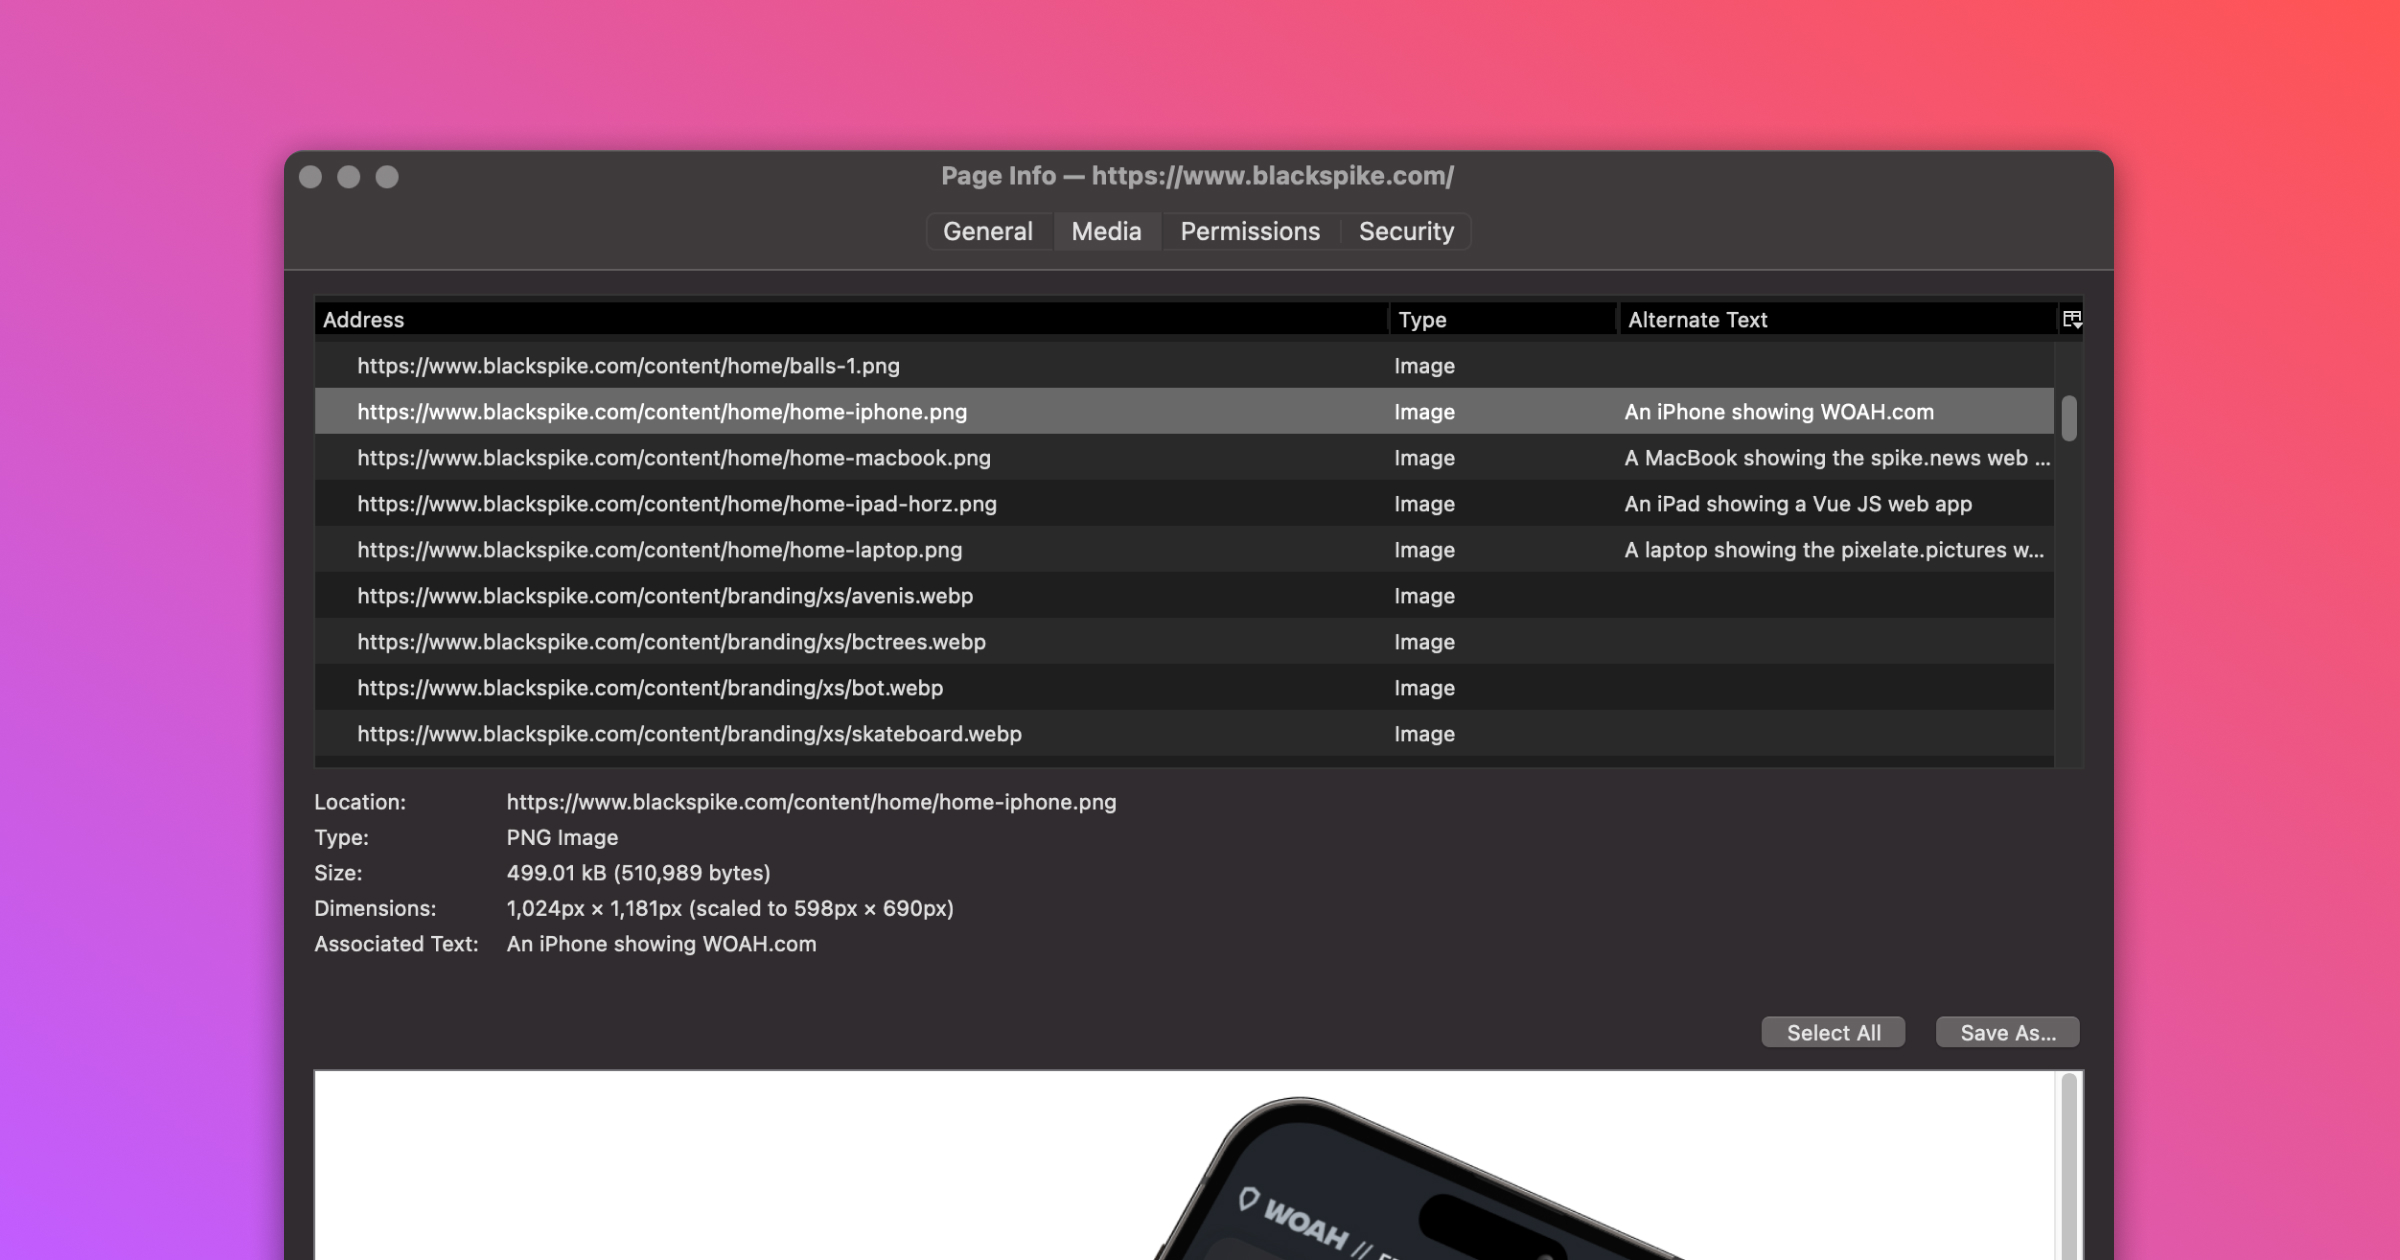Sort by the Address column header
The image size is (2400, 1260).
point(851,319)
